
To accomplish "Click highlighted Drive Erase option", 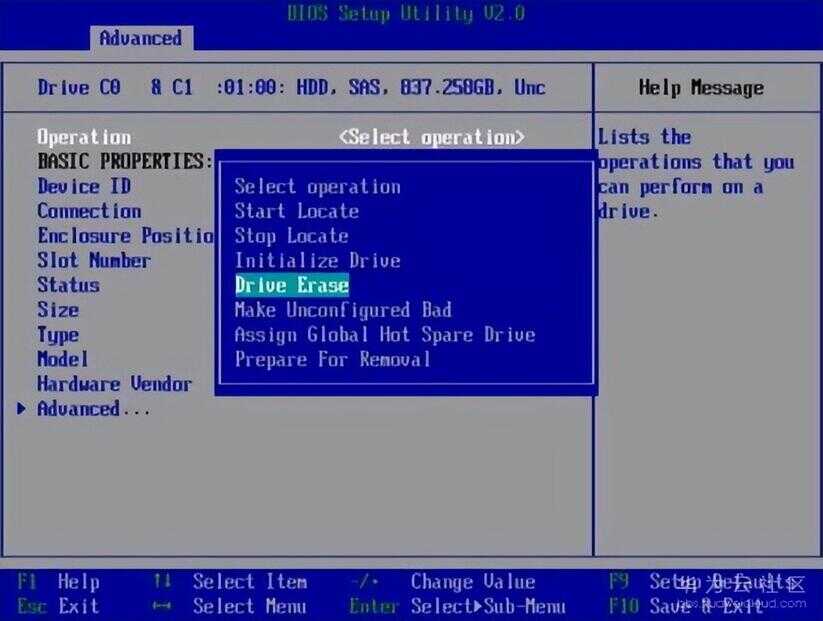I will pyautogui.click(x=291, y=285).
